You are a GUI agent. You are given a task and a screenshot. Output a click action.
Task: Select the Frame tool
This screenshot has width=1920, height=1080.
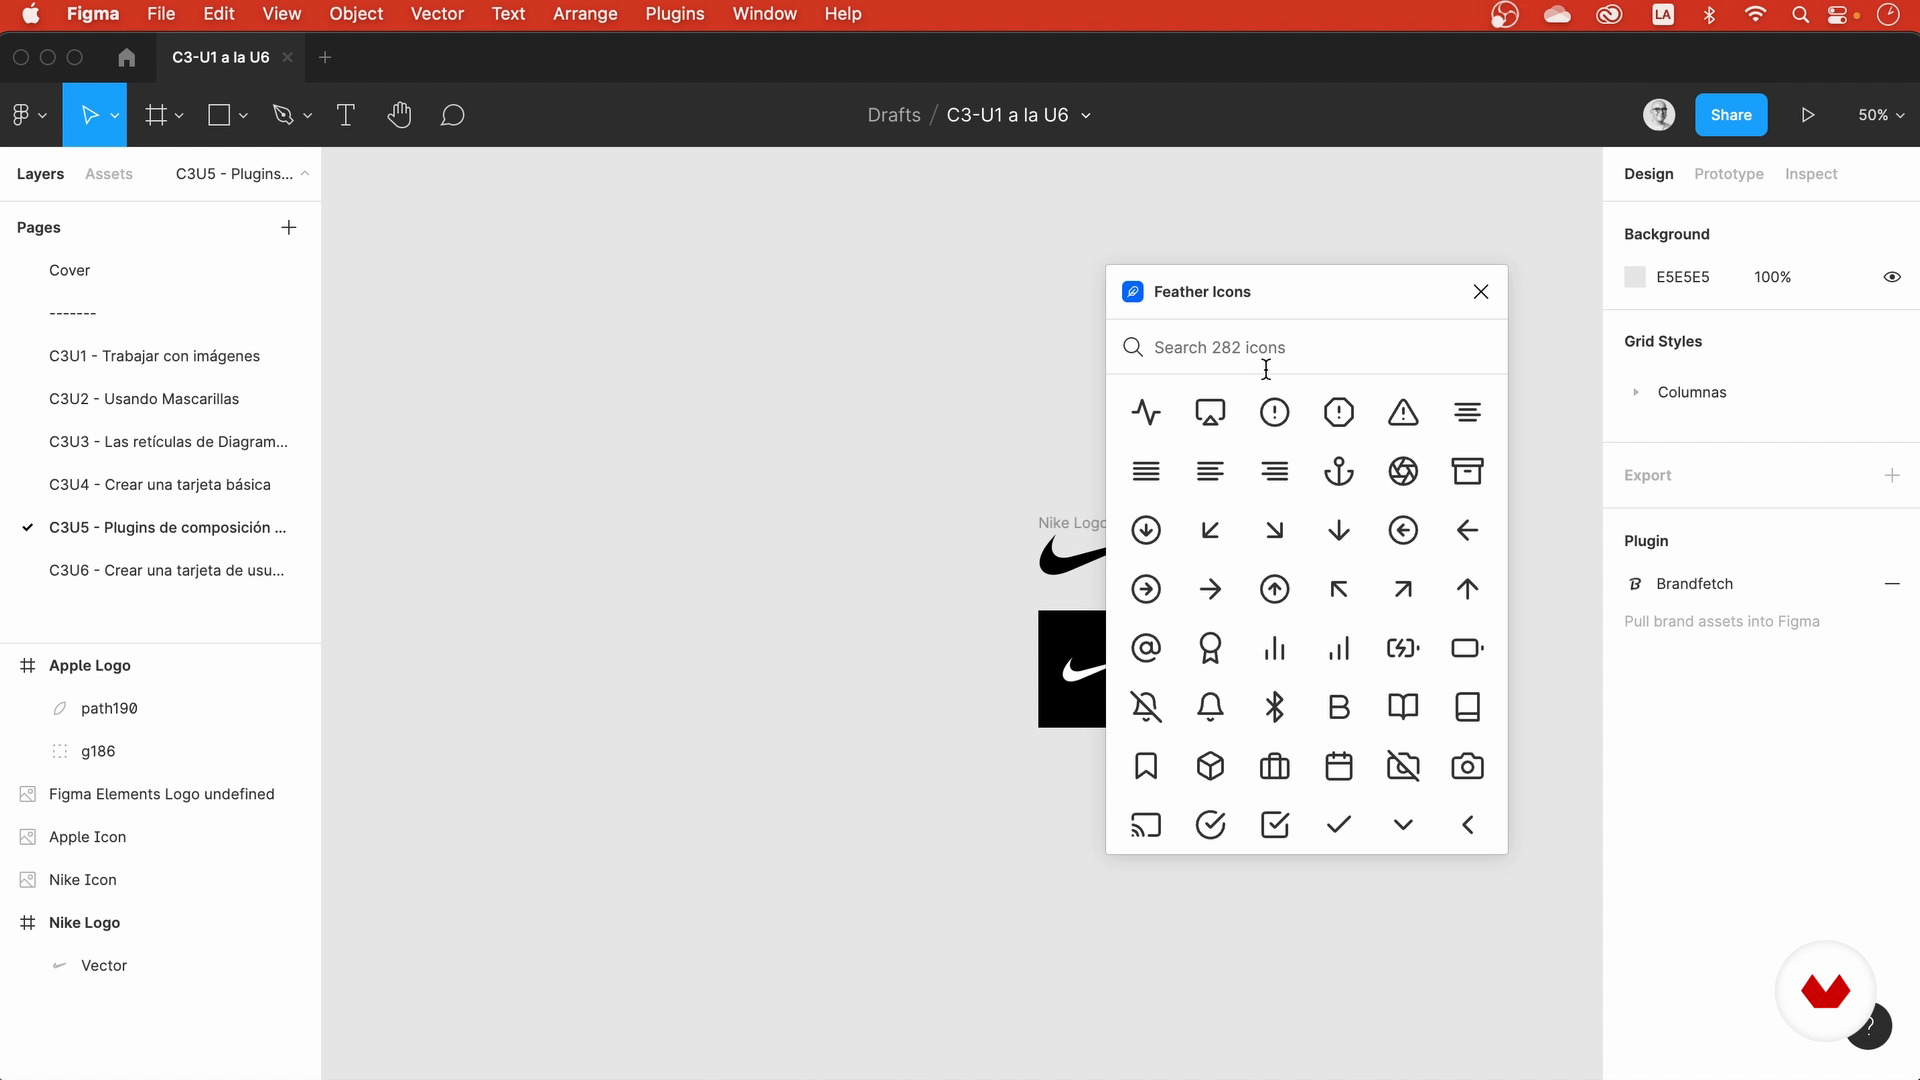(x=156, y=115)
